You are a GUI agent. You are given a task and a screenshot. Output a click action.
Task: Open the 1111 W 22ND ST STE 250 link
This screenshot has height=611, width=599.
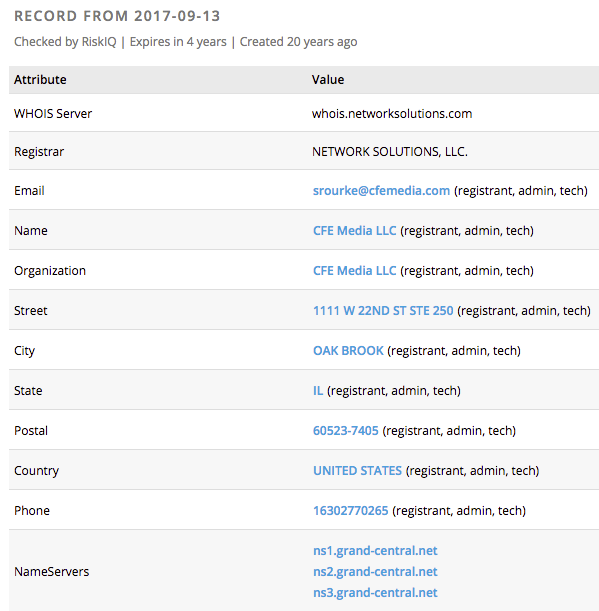[x=383, y=311]
